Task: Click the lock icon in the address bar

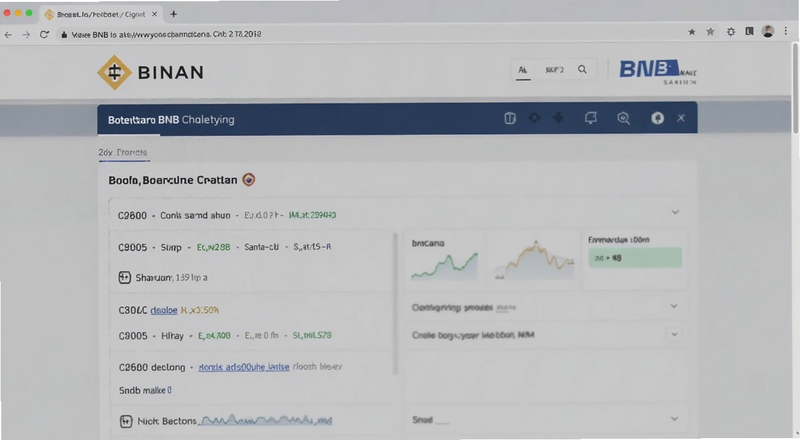Action: (64, 34)
